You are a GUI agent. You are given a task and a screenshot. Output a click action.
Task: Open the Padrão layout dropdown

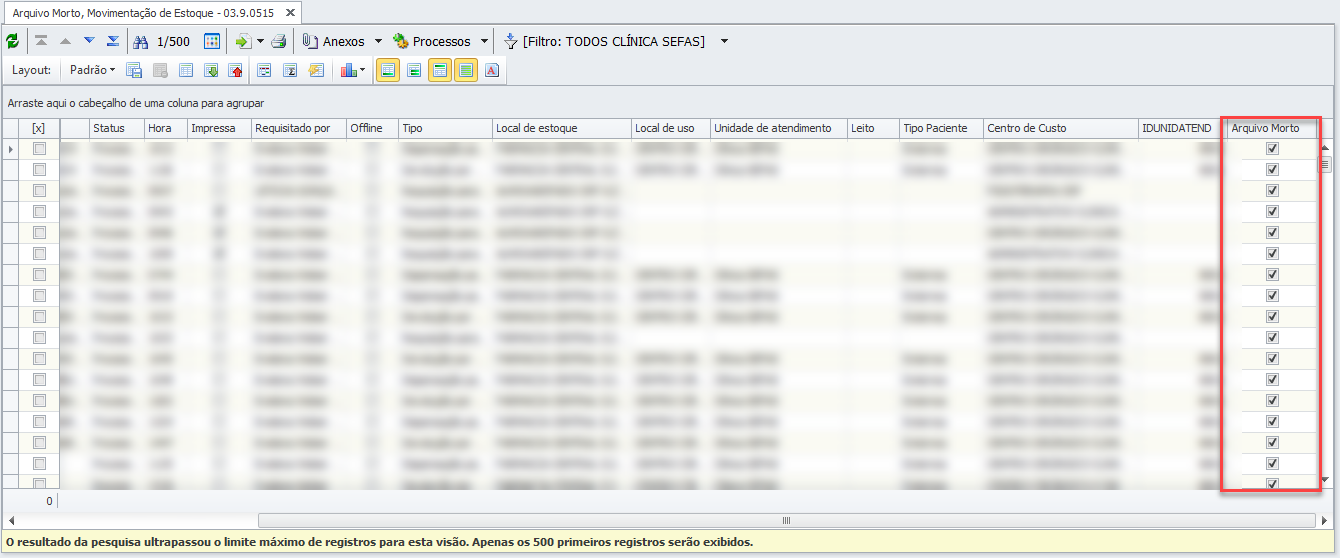click(x=93, y=70)
